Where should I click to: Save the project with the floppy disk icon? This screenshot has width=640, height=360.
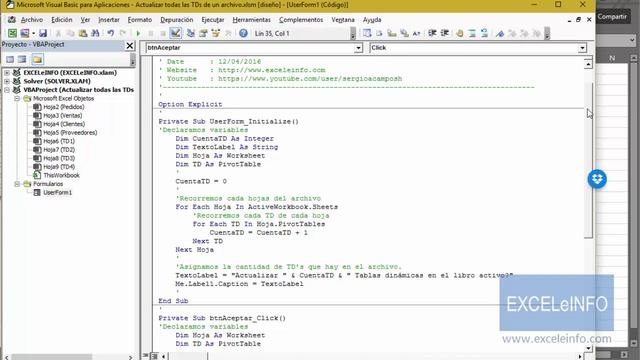tap(43, 33)
